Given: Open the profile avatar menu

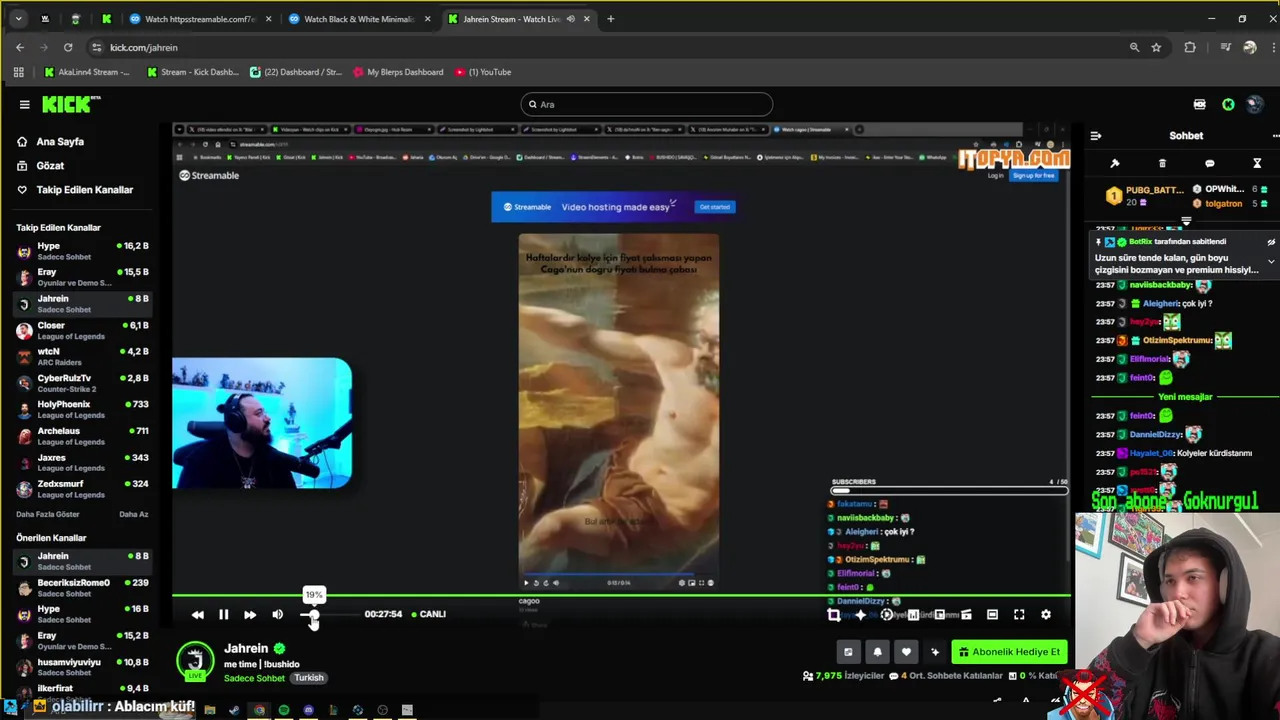Looking at the screenshot, I should [x=1255, y=104].
